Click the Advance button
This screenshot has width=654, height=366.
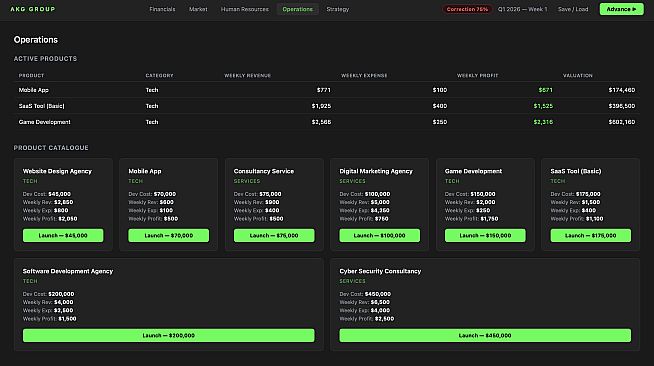pos(621,9)
